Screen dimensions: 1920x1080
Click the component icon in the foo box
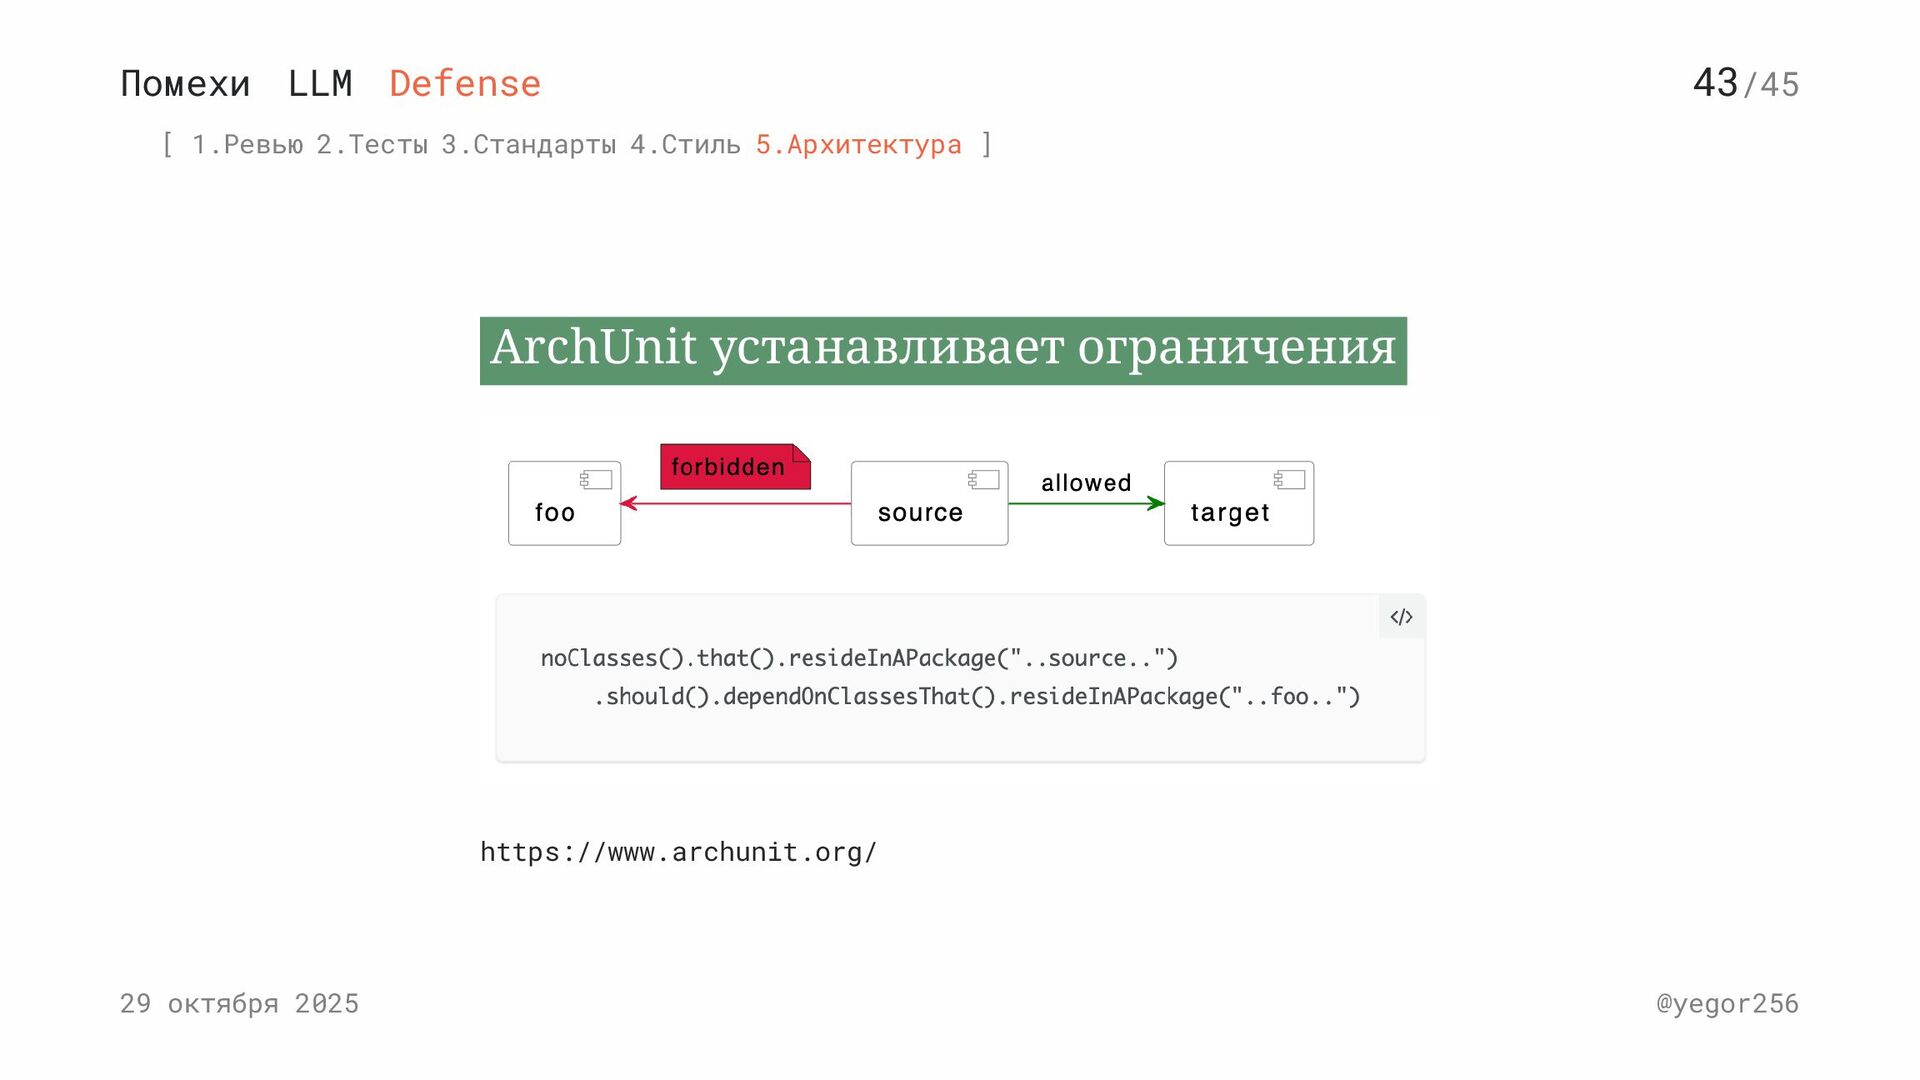(596, 480)
